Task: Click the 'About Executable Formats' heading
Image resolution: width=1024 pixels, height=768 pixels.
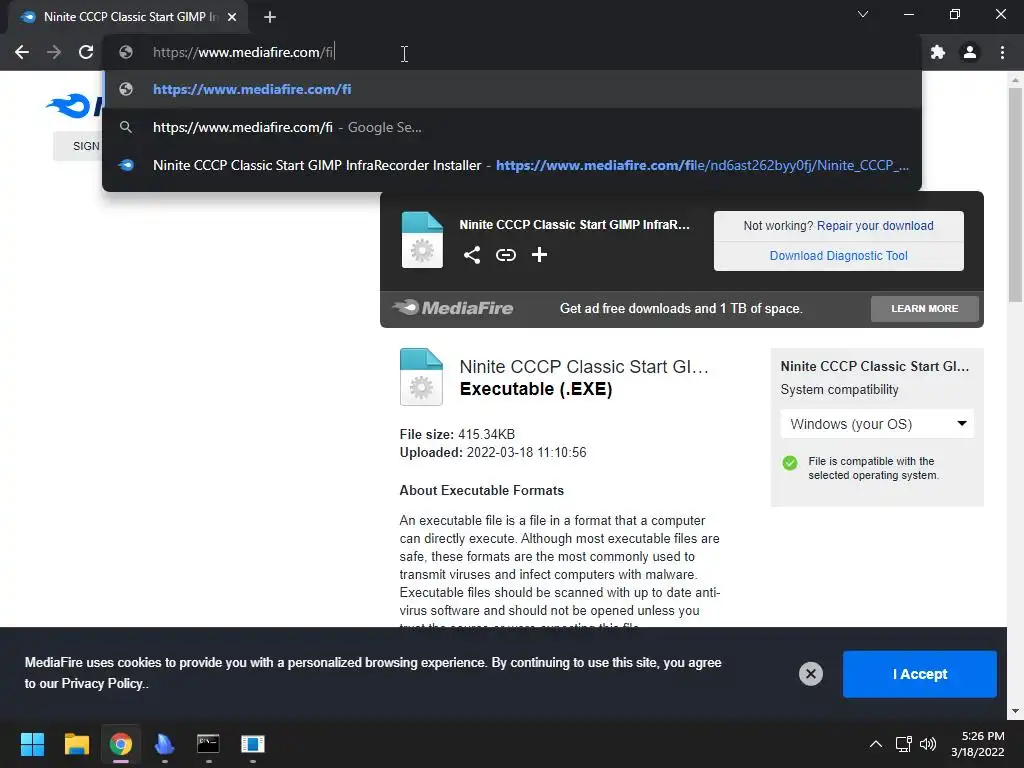Action: [x=481, y=490]
